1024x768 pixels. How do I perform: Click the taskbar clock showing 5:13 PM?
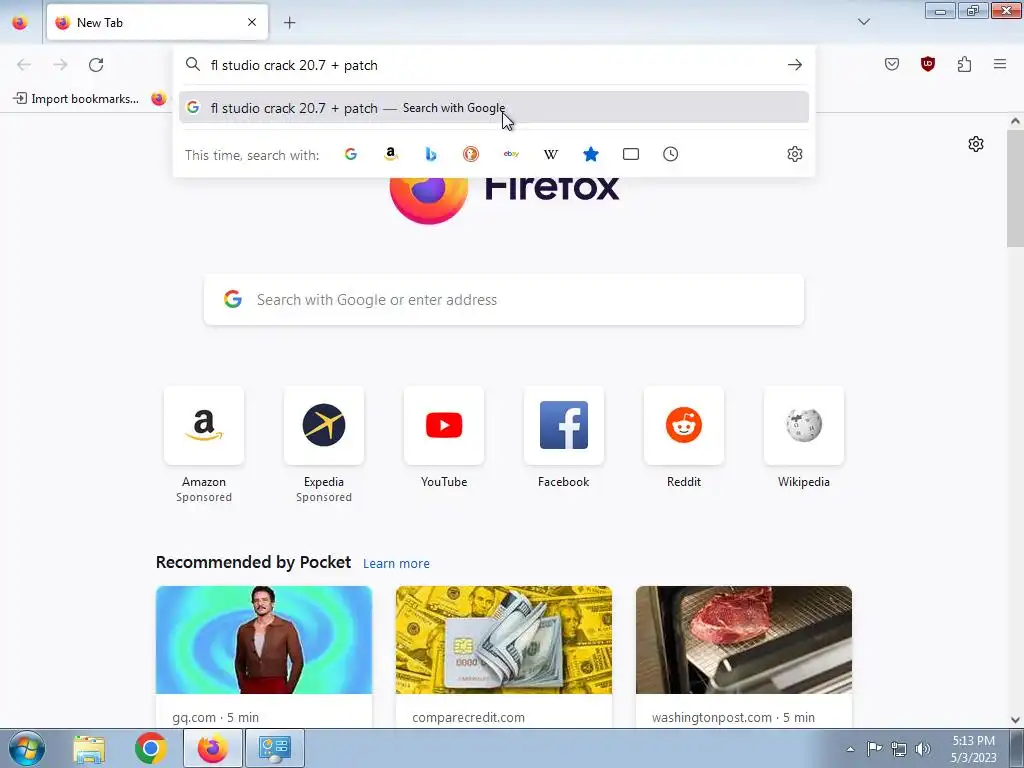coord(974,749)
